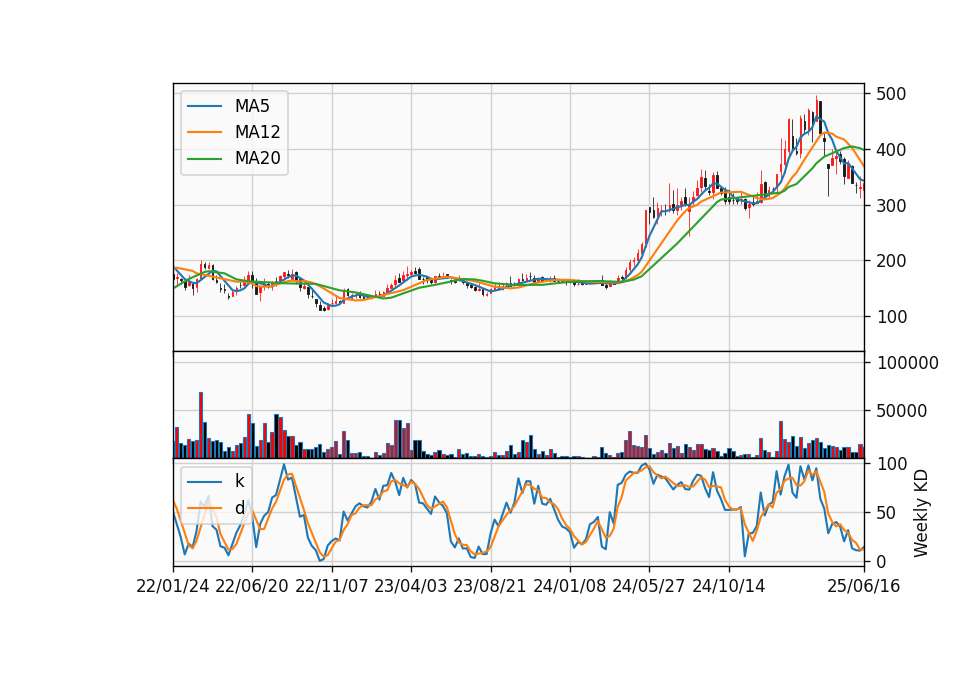This screenshot has width=960, height=690.
Task: Click the MA5 legend label
Action: 252,106
